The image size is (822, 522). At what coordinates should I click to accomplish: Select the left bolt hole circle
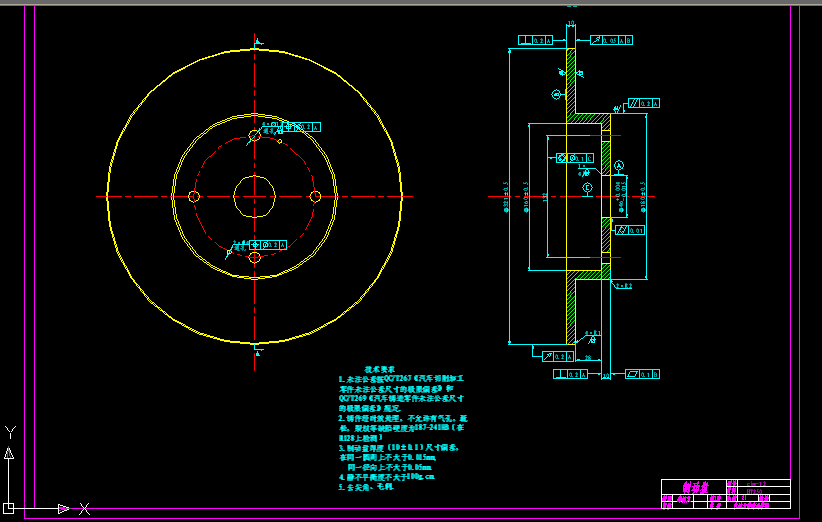194,197
